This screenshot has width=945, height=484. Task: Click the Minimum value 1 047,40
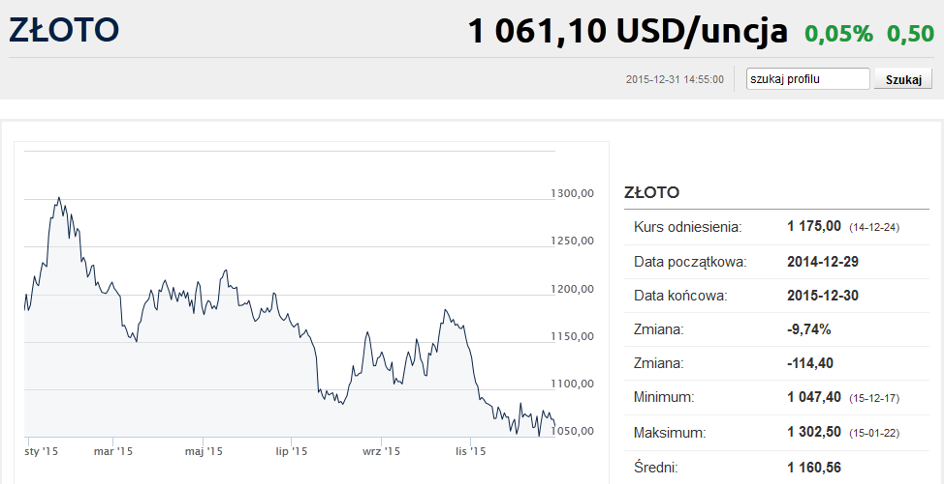[814, 397]
